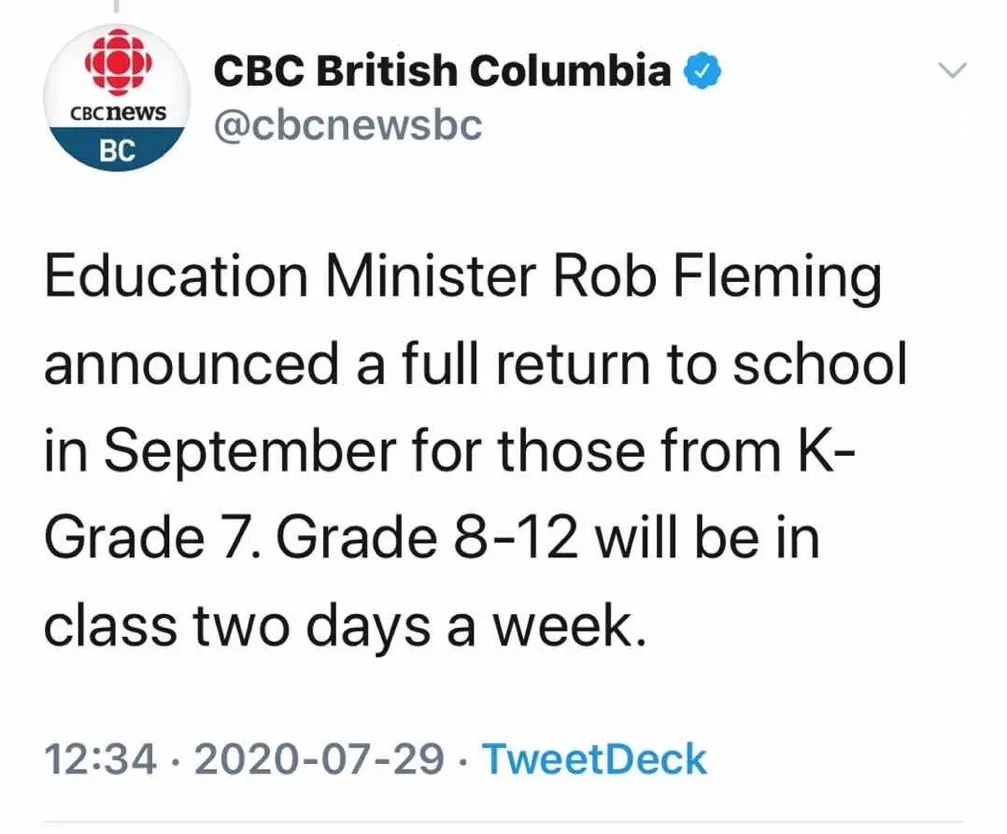Click the red CBC gem logo

pyautogui.click(x=119, y=61)
